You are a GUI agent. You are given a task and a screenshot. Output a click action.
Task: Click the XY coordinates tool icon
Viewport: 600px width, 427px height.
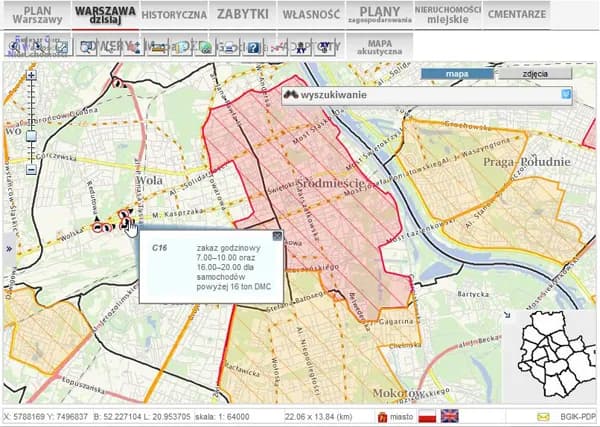click(x=299, y=46)
